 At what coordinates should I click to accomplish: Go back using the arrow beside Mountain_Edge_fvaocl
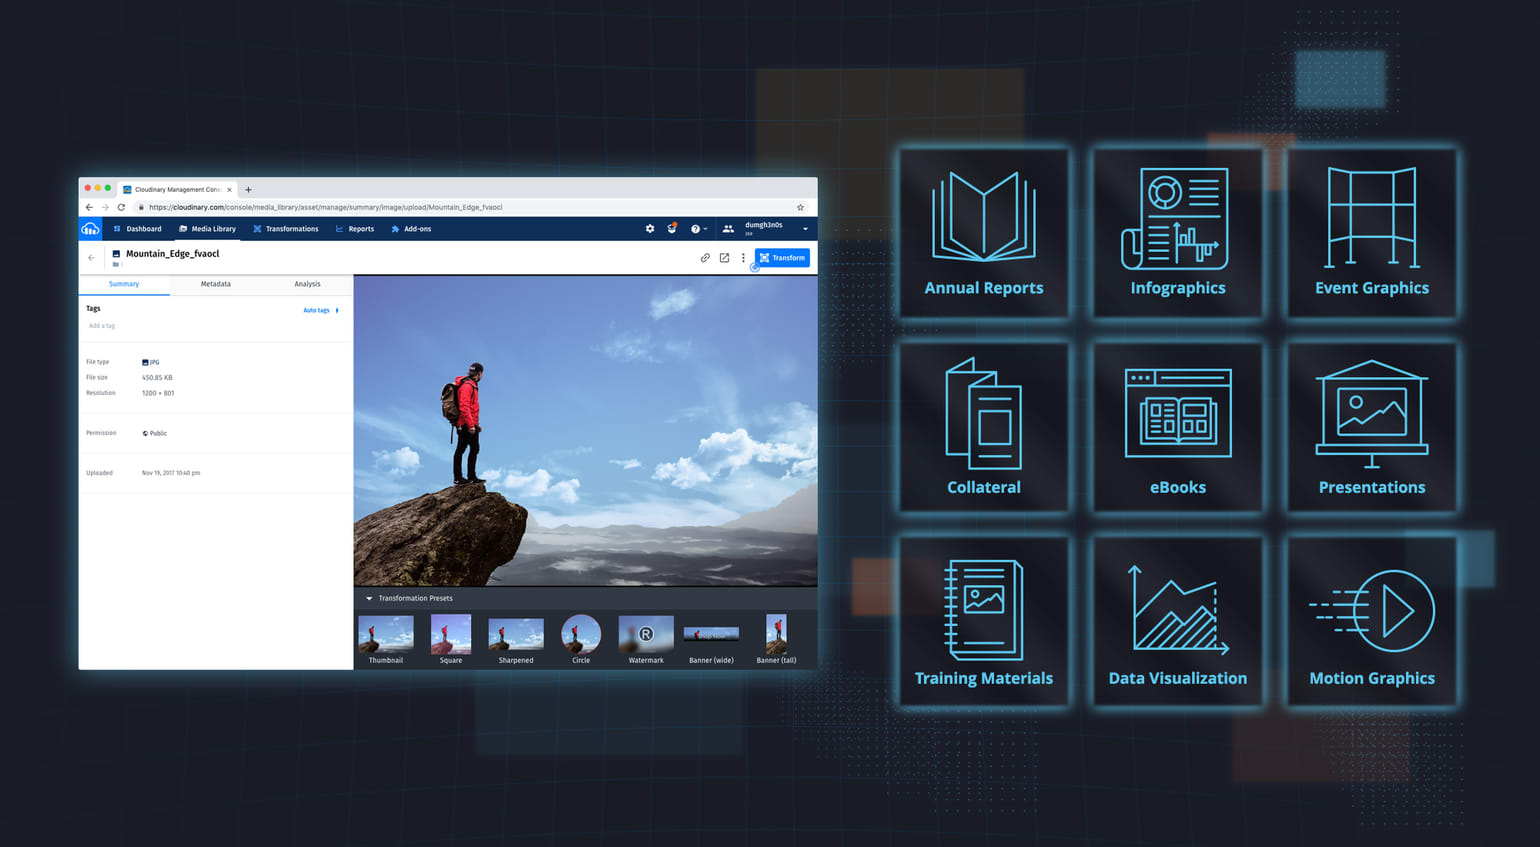pyautogui.click(x=92, y=257)
